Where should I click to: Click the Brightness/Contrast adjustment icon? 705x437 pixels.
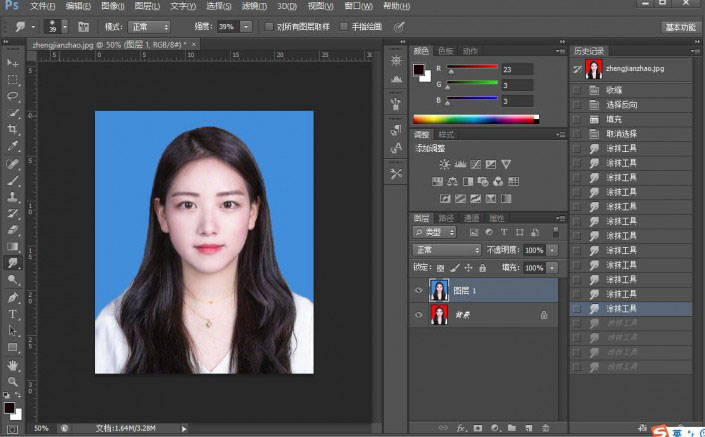point(444,163)
